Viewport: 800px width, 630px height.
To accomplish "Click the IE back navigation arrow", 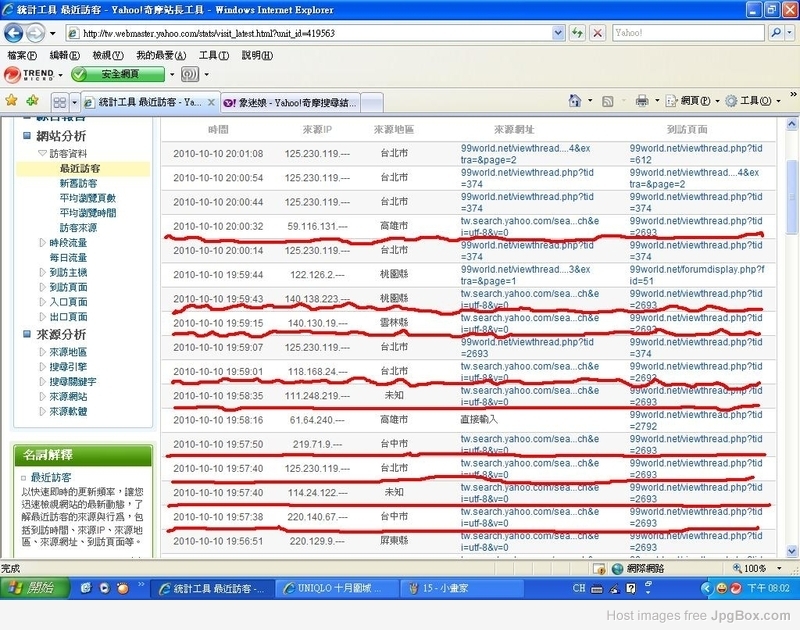I will coord(14,34).
